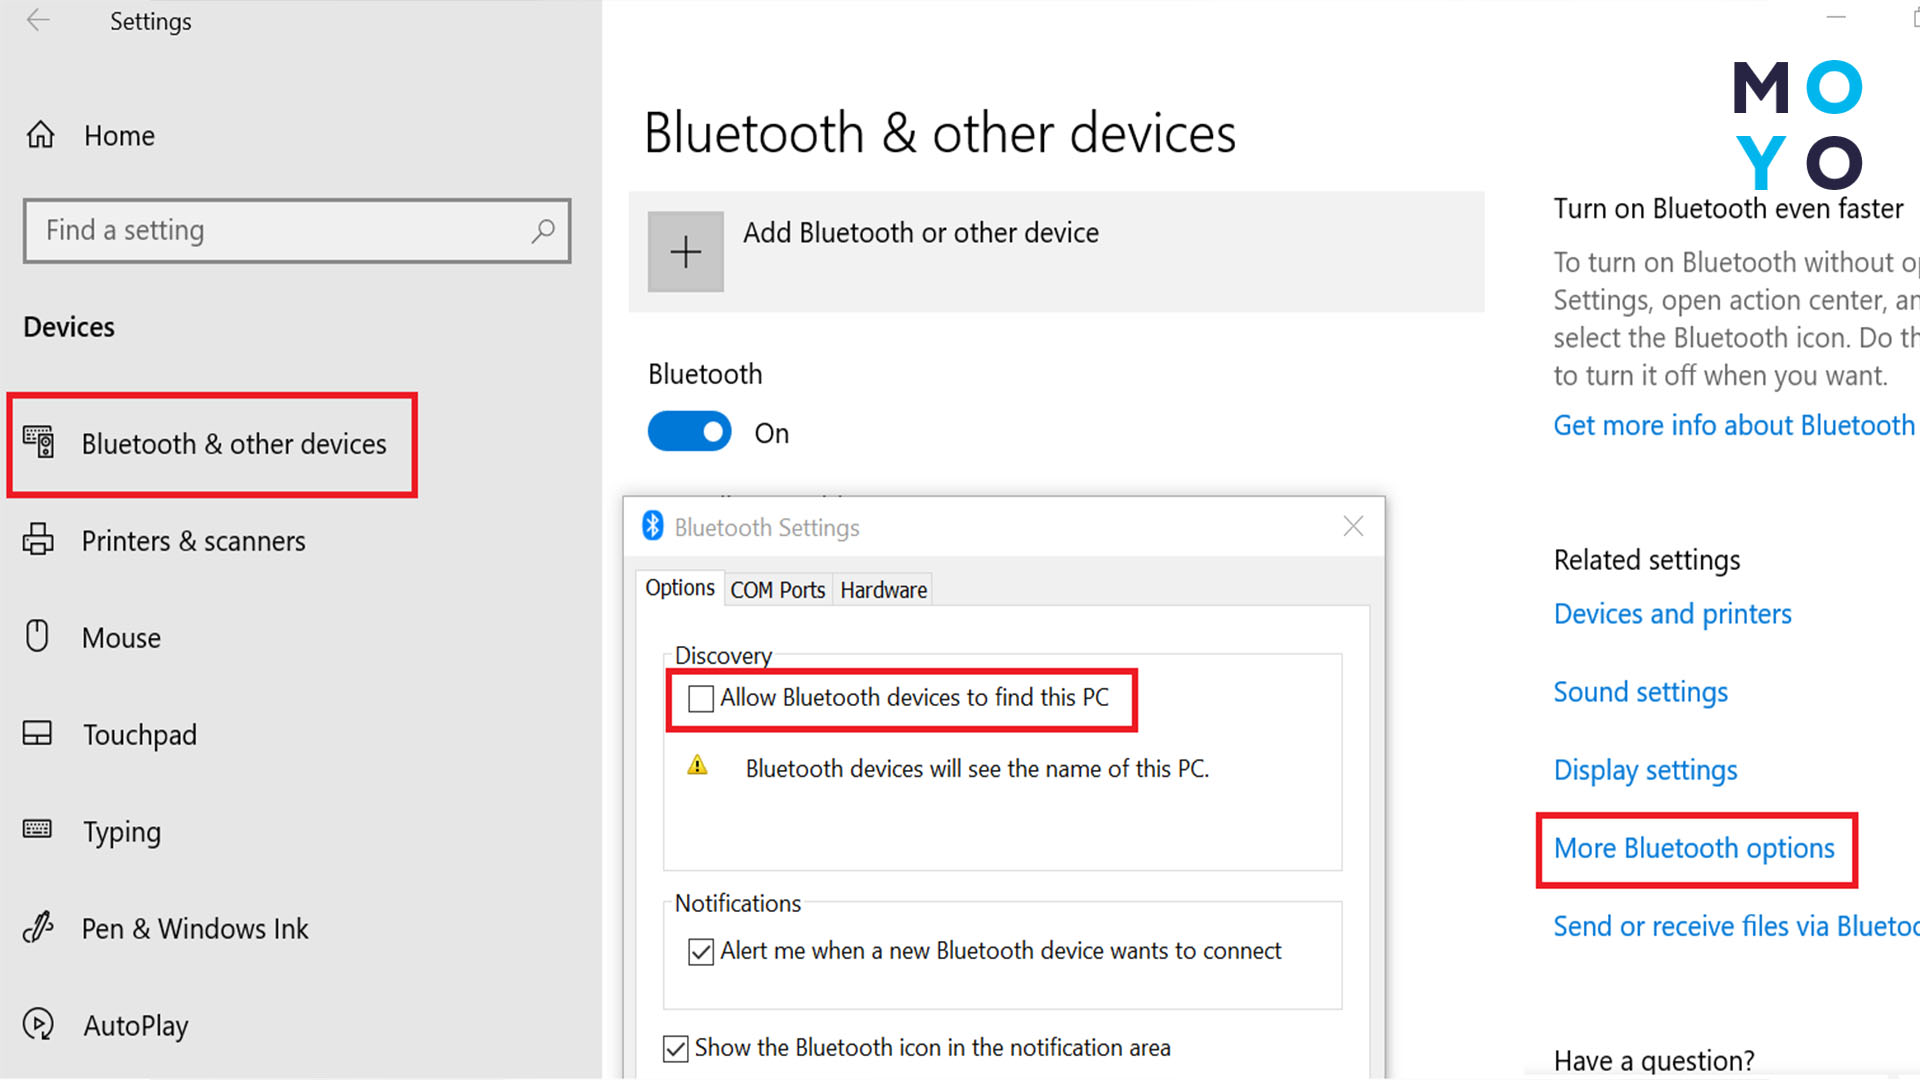Open the Mouse settings icon
Viewport: 1920px width, 1080px height.
click(38, 636)
